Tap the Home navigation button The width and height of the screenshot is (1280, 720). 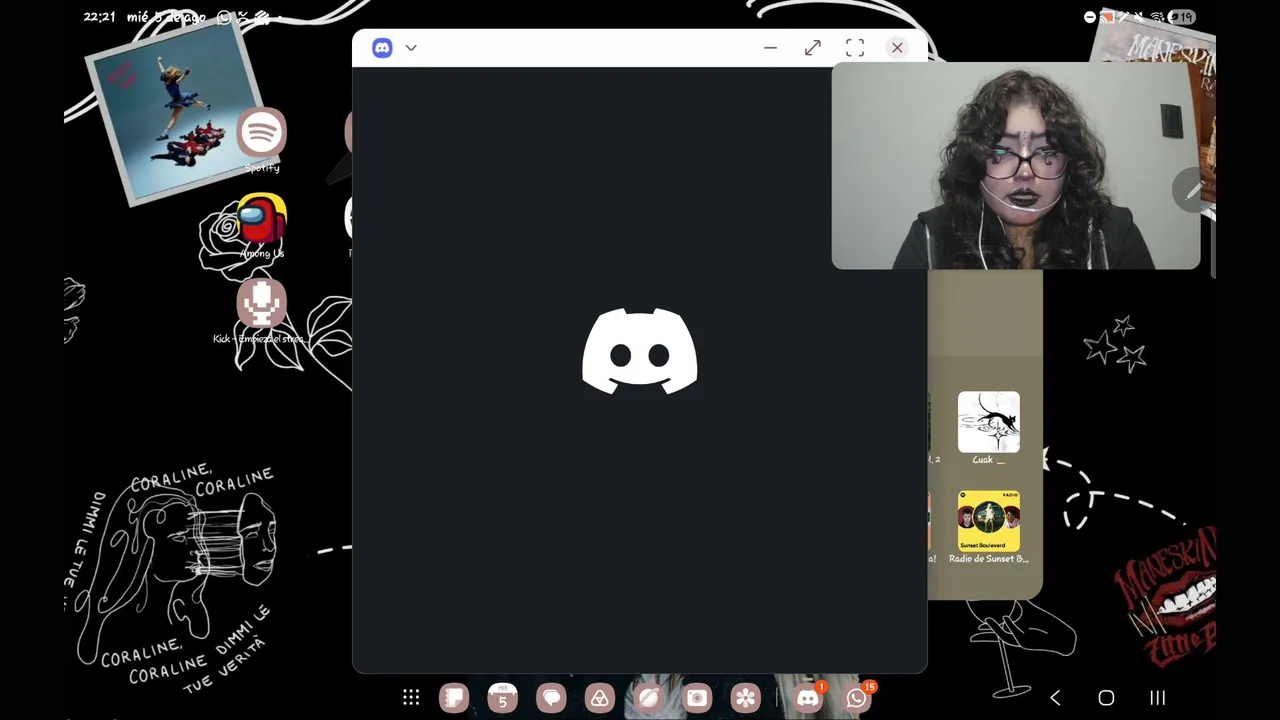point(1106,698)
